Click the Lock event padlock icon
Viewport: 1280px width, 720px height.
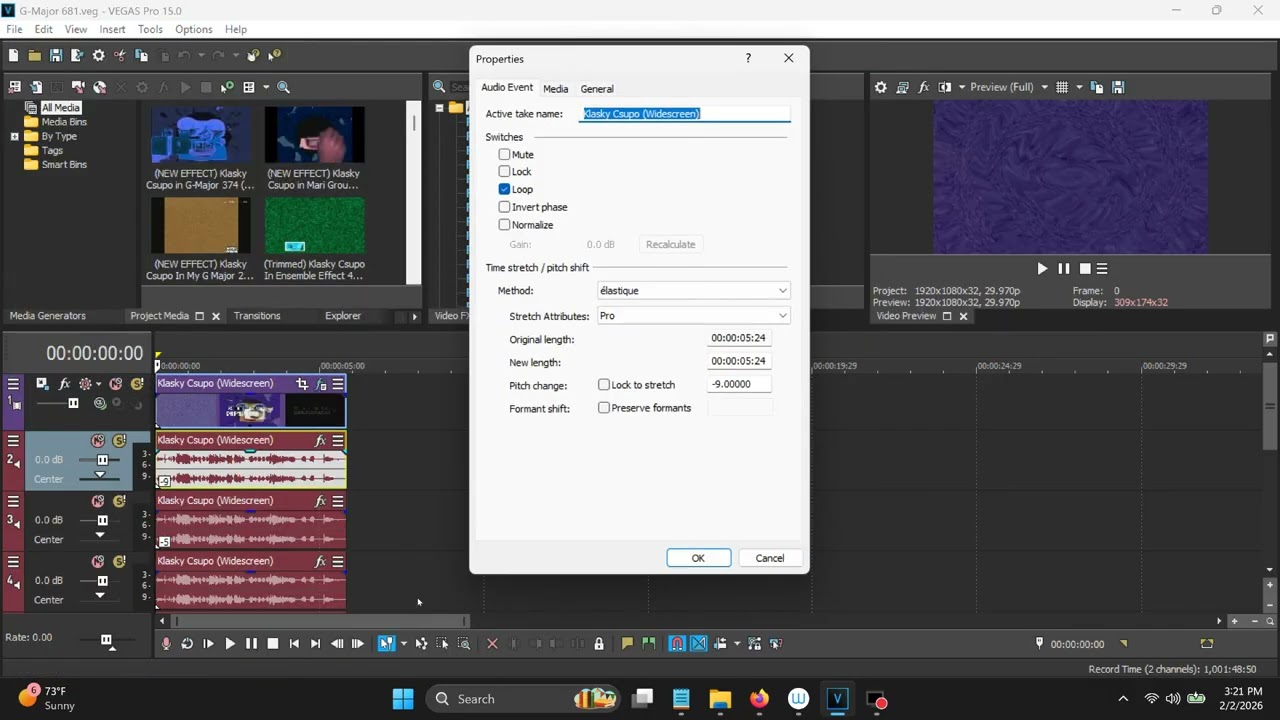(599, 644)
